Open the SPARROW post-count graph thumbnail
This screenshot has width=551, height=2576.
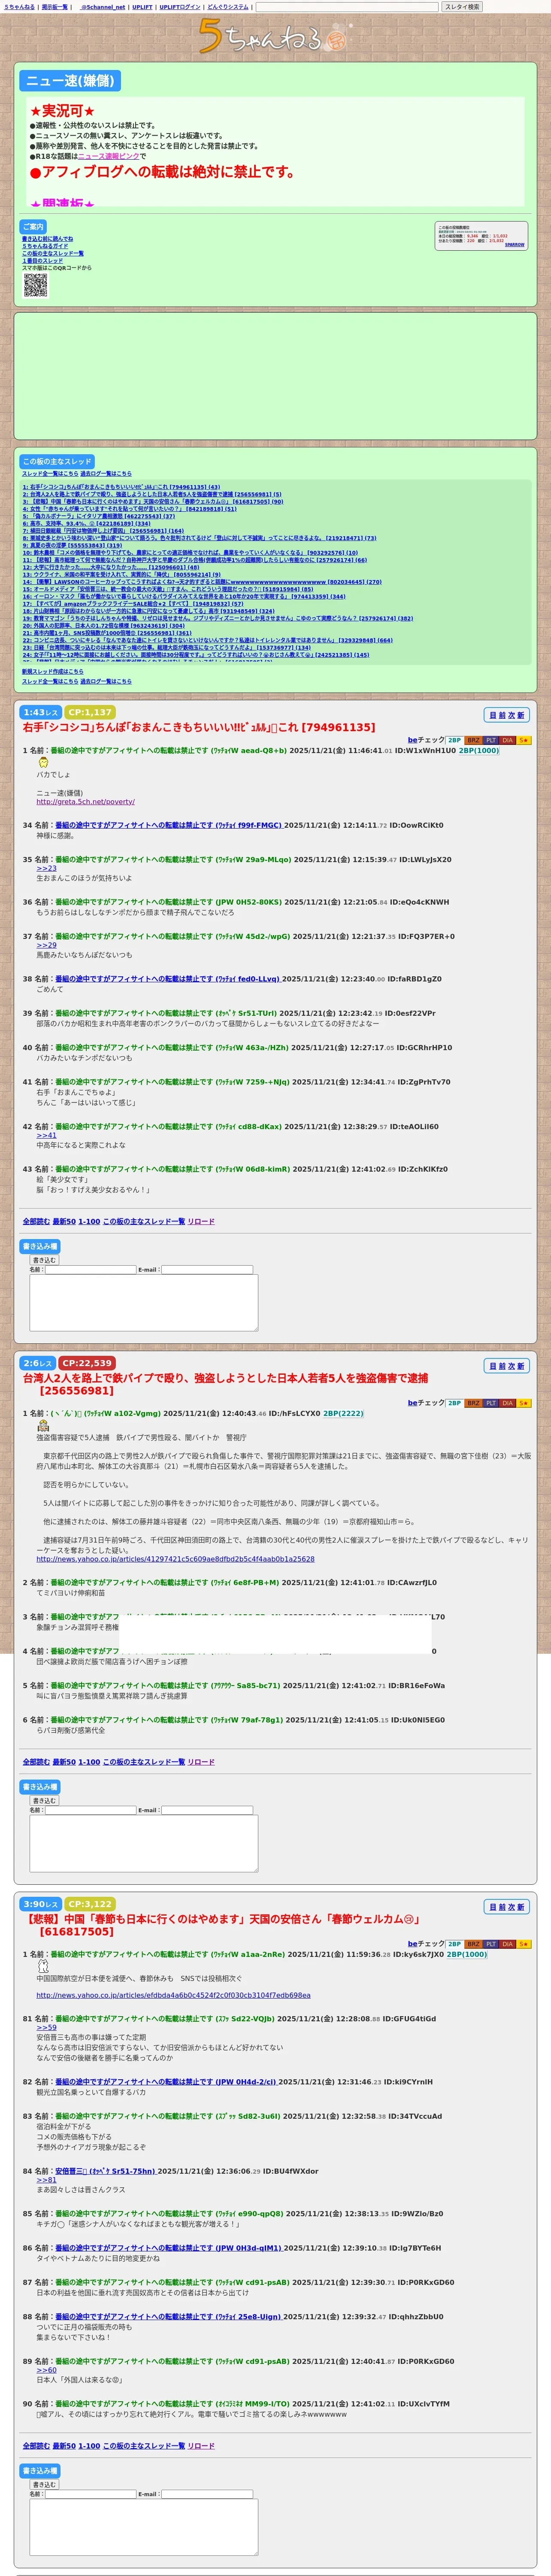[x=481, y=236]
